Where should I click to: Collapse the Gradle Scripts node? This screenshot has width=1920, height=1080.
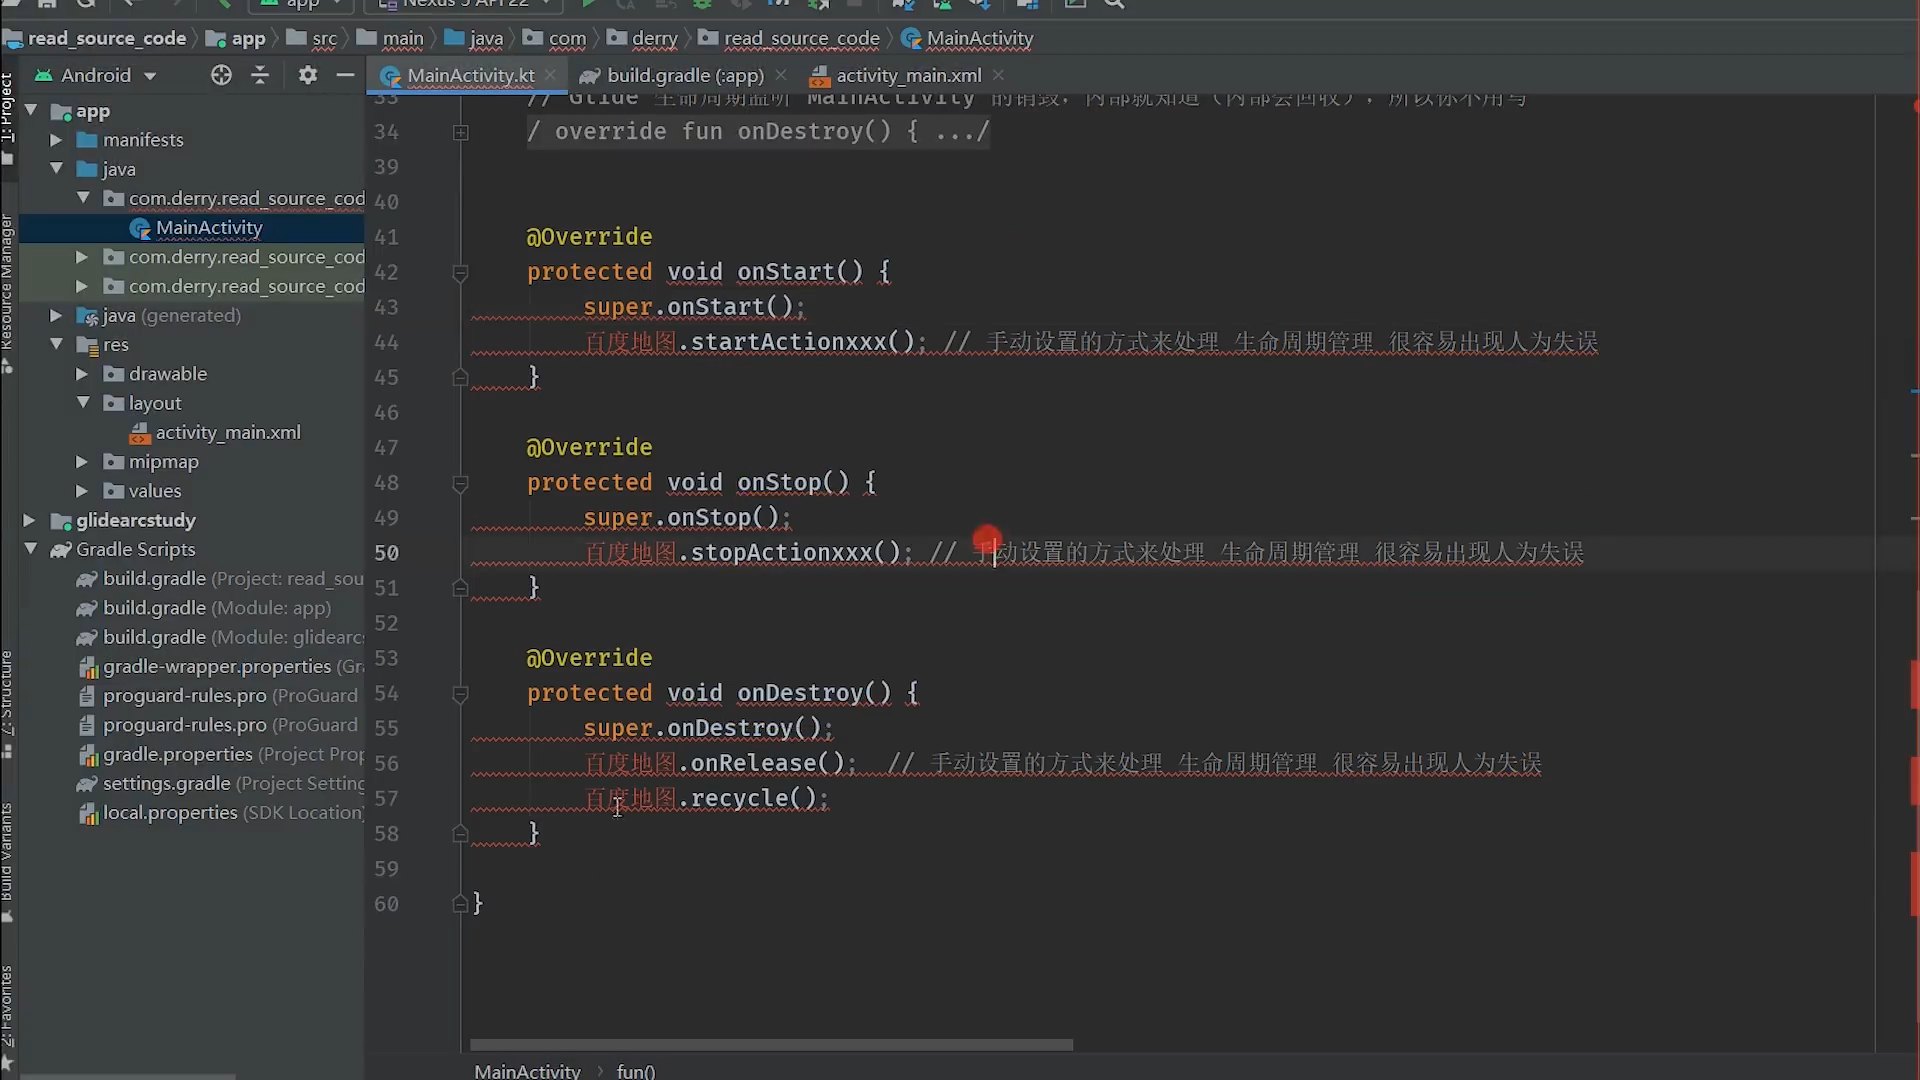tap(30, 549)
